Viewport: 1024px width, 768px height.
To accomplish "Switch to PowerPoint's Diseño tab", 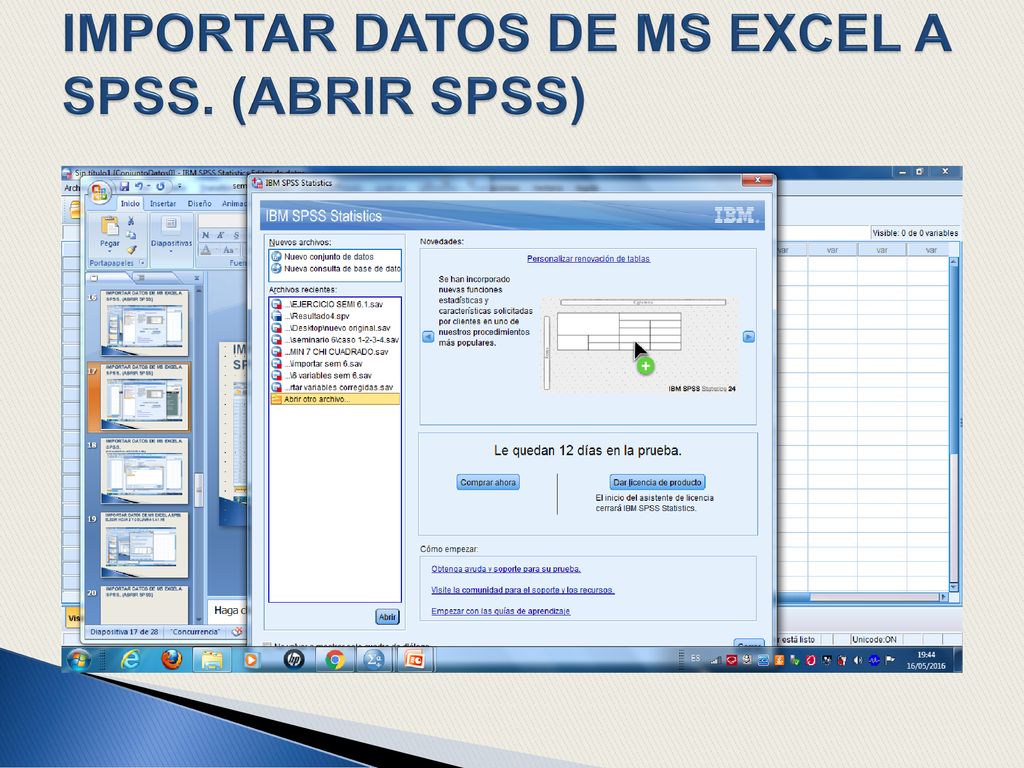I will point(199,204).
